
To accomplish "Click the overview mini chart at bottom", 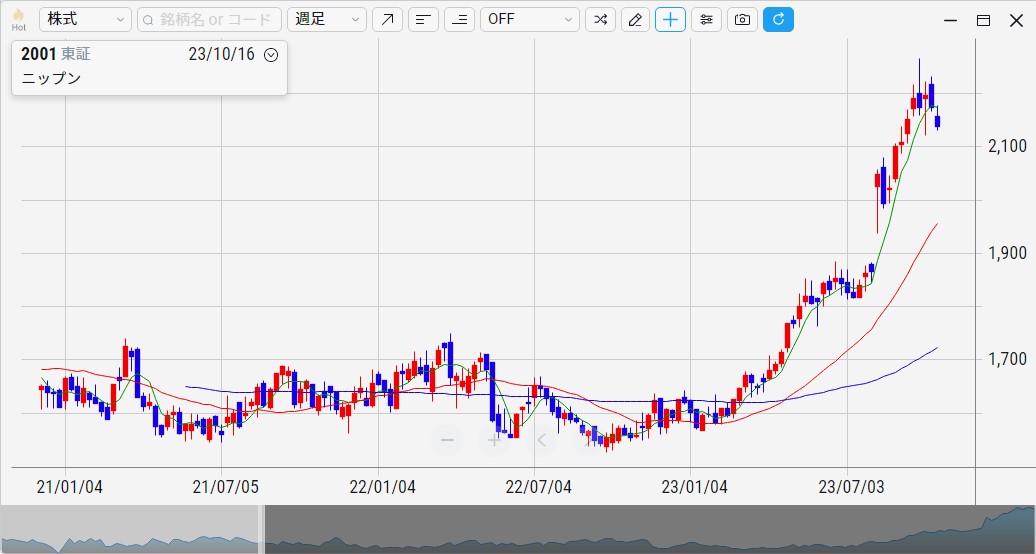I will [x=640, y=530].
